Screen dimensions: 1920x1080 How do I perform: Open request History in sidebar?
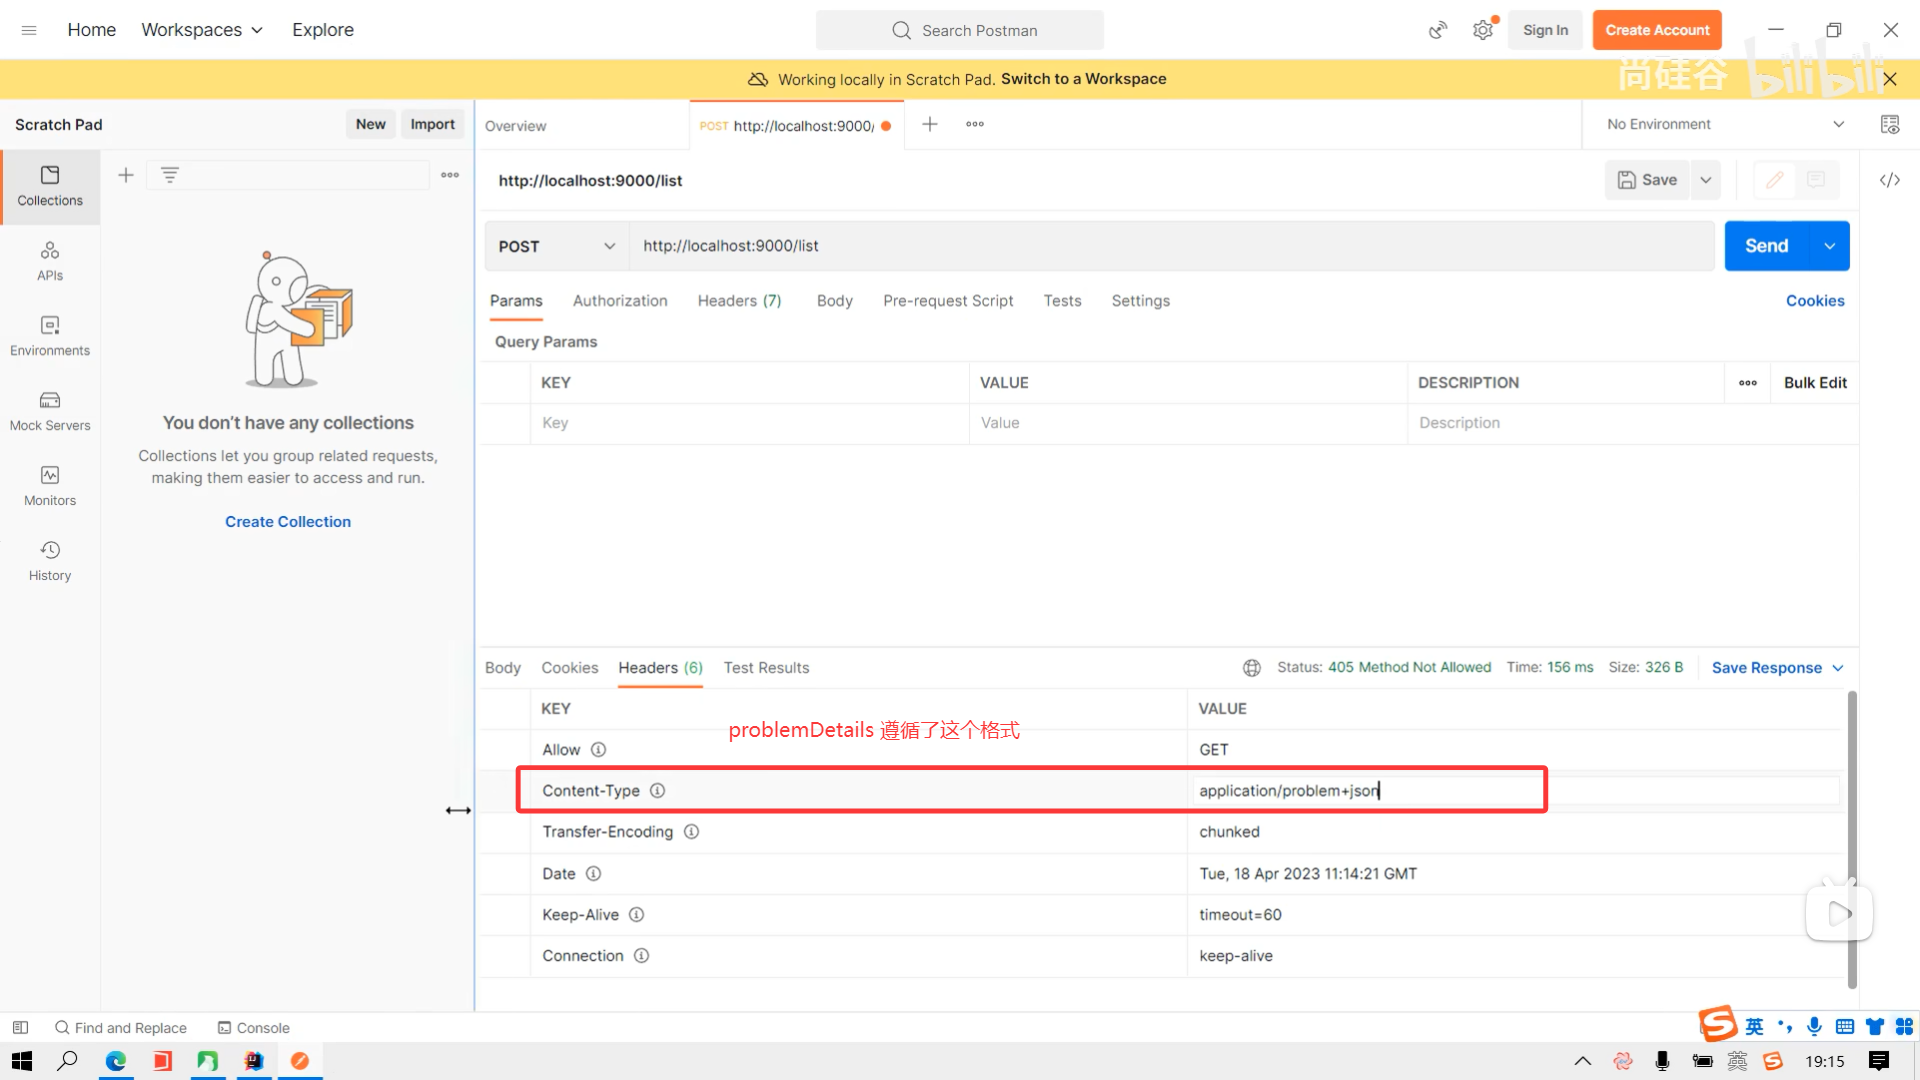click(50, 561)
